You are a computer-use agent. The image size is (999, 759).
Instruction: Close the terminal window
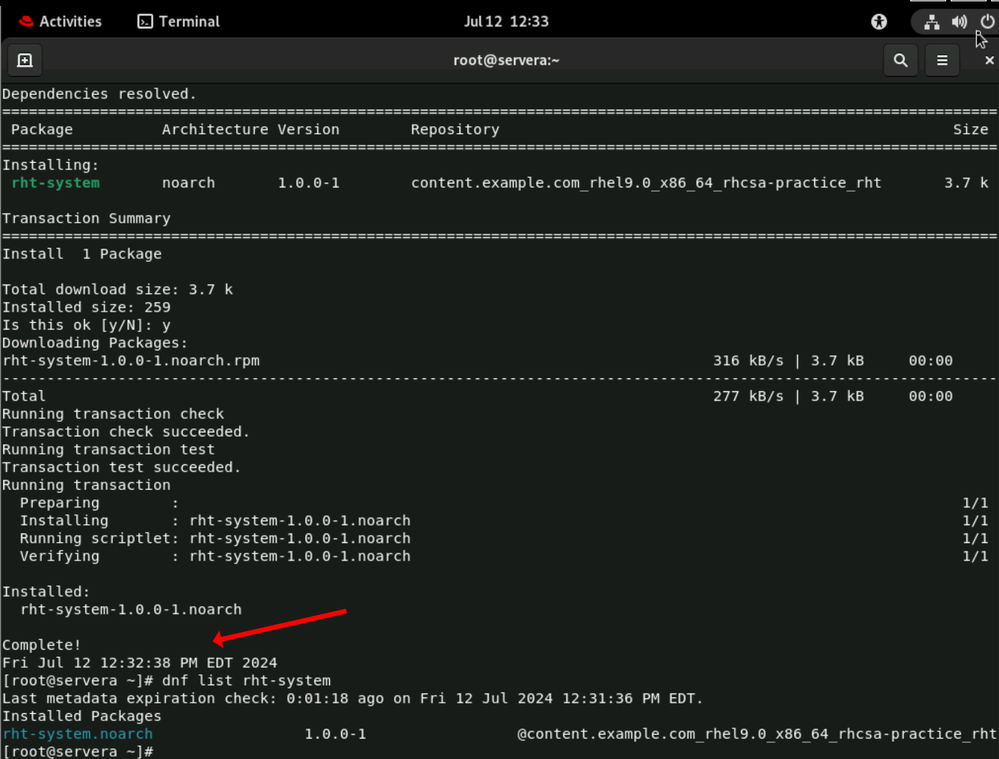989,61
